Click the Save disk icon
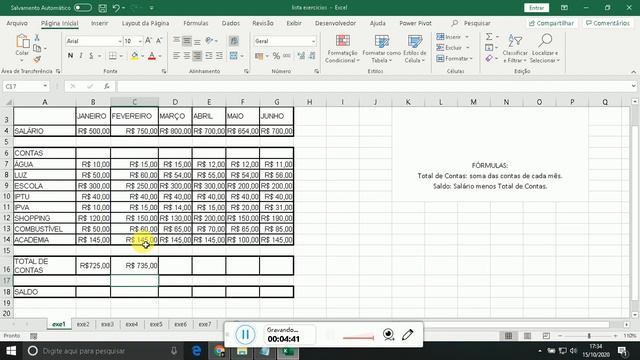This screenshot has width=640, height=360. [103, 8]
